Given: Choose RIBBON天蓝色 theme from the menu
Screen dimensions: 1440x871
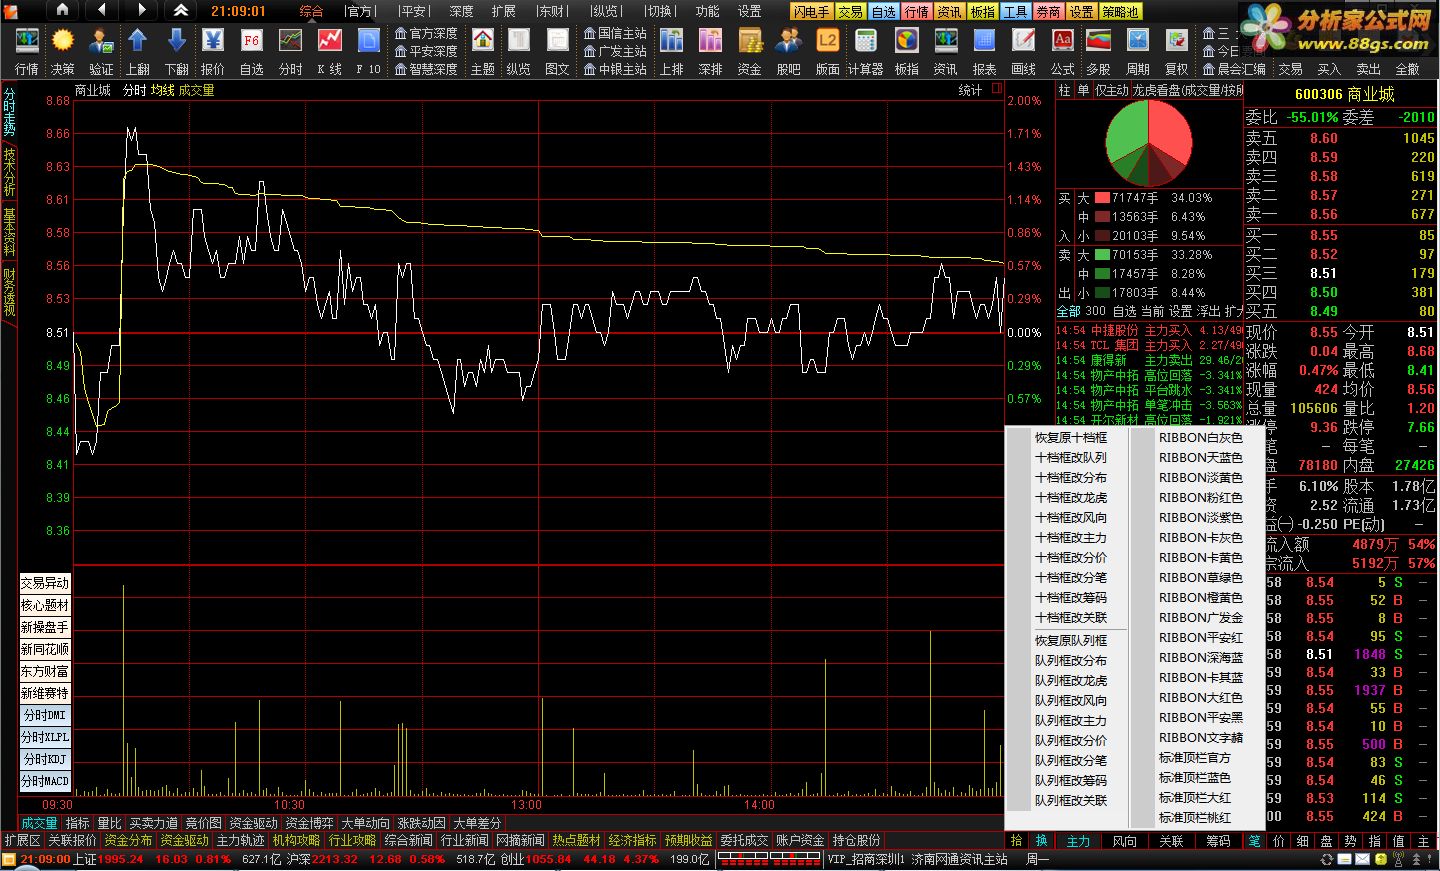Looking at the screenshot, I should [x=1200, y=458].
